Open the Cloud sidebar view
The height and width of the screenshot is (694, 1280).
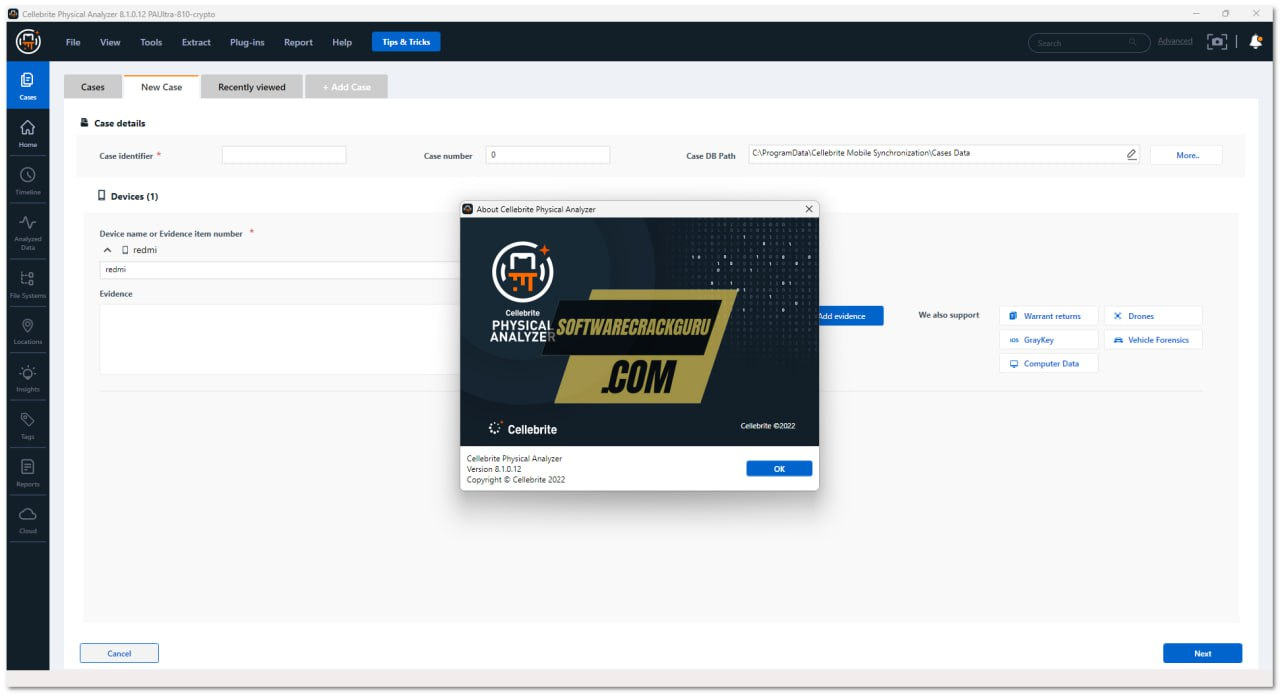point(28,520)
